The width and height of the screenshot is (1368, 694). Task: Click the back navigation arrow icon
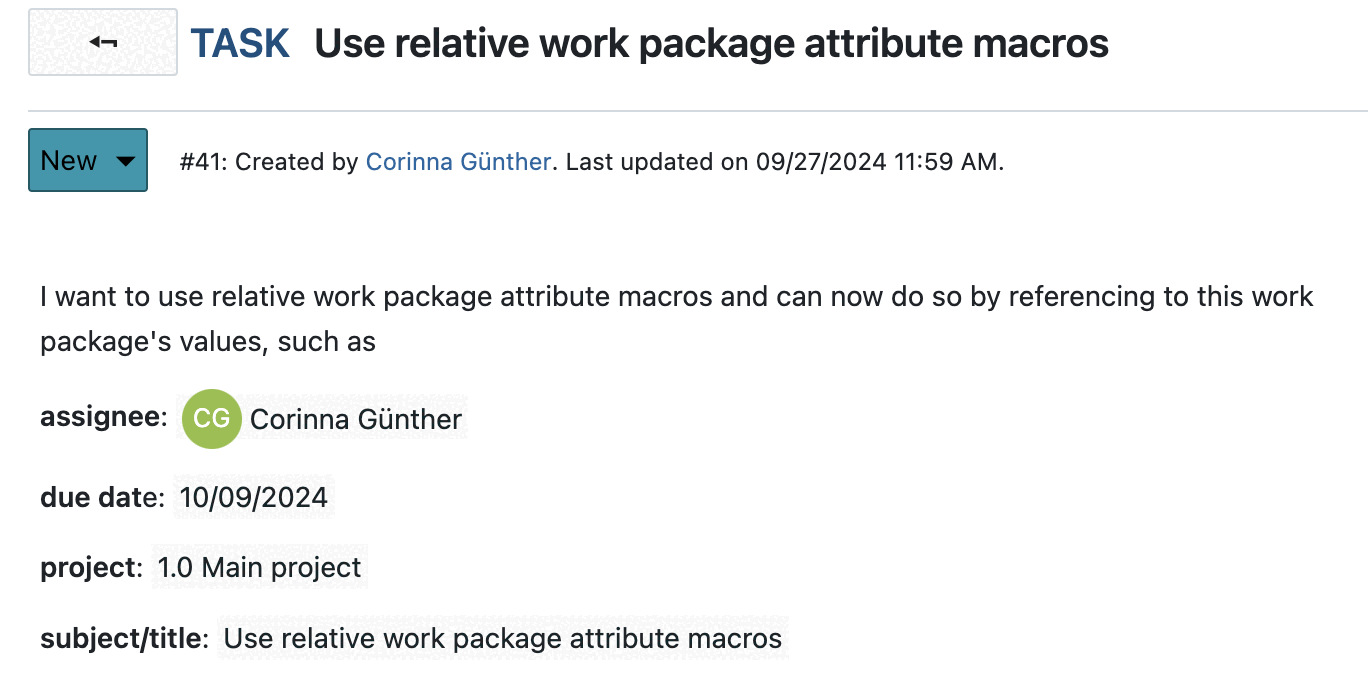[x=101, y=42]
